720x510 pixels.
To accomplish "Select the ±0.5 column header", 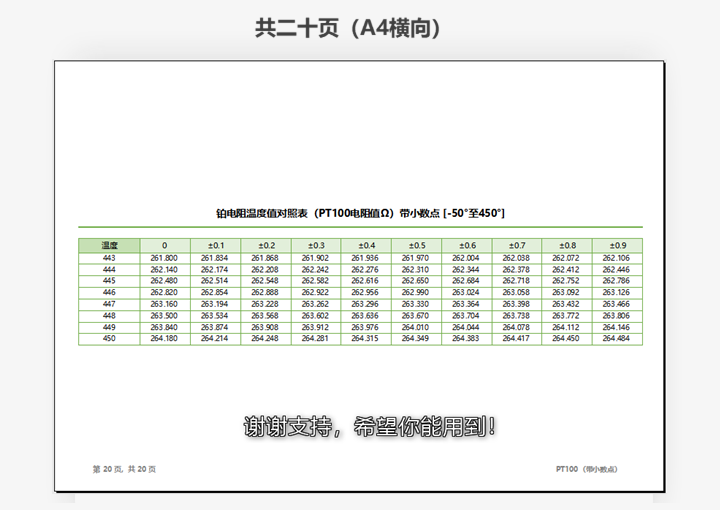I will tap(416, 245).
